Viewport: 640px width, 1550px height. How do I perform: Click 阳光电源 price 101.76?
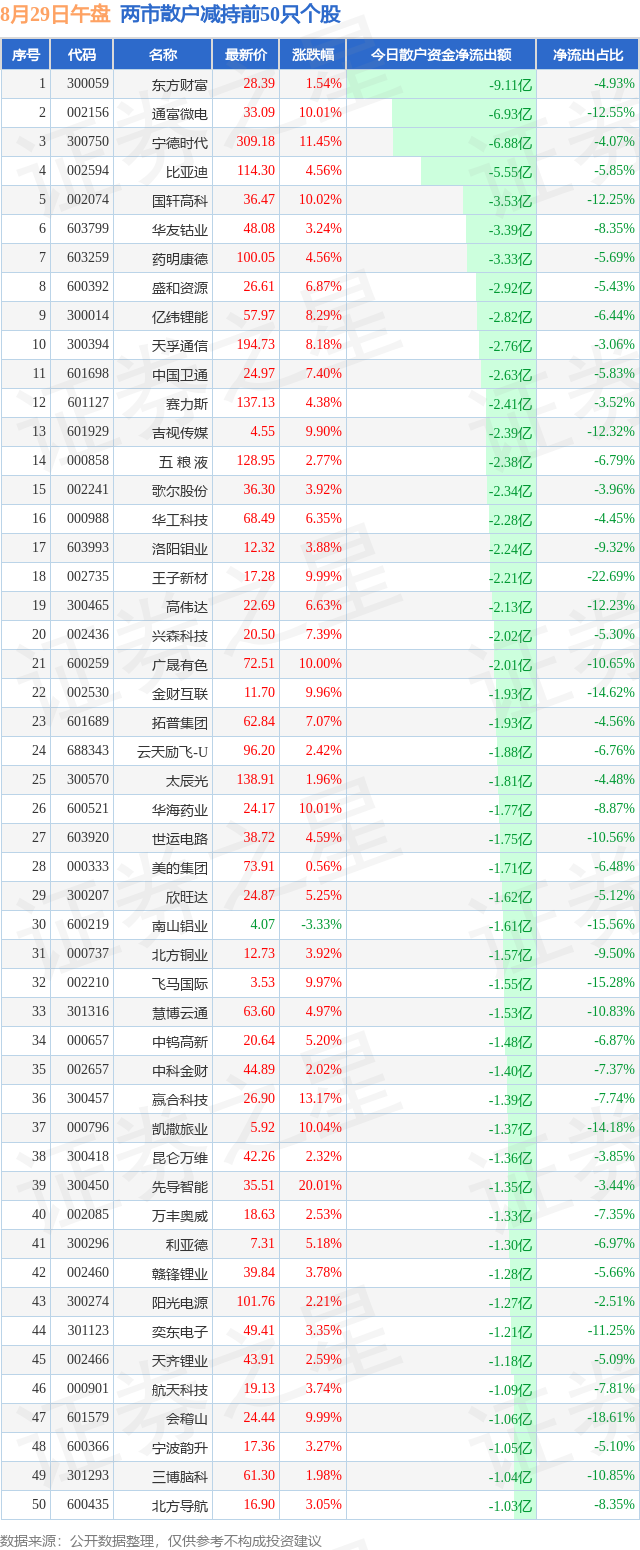tap(255, 1302)
